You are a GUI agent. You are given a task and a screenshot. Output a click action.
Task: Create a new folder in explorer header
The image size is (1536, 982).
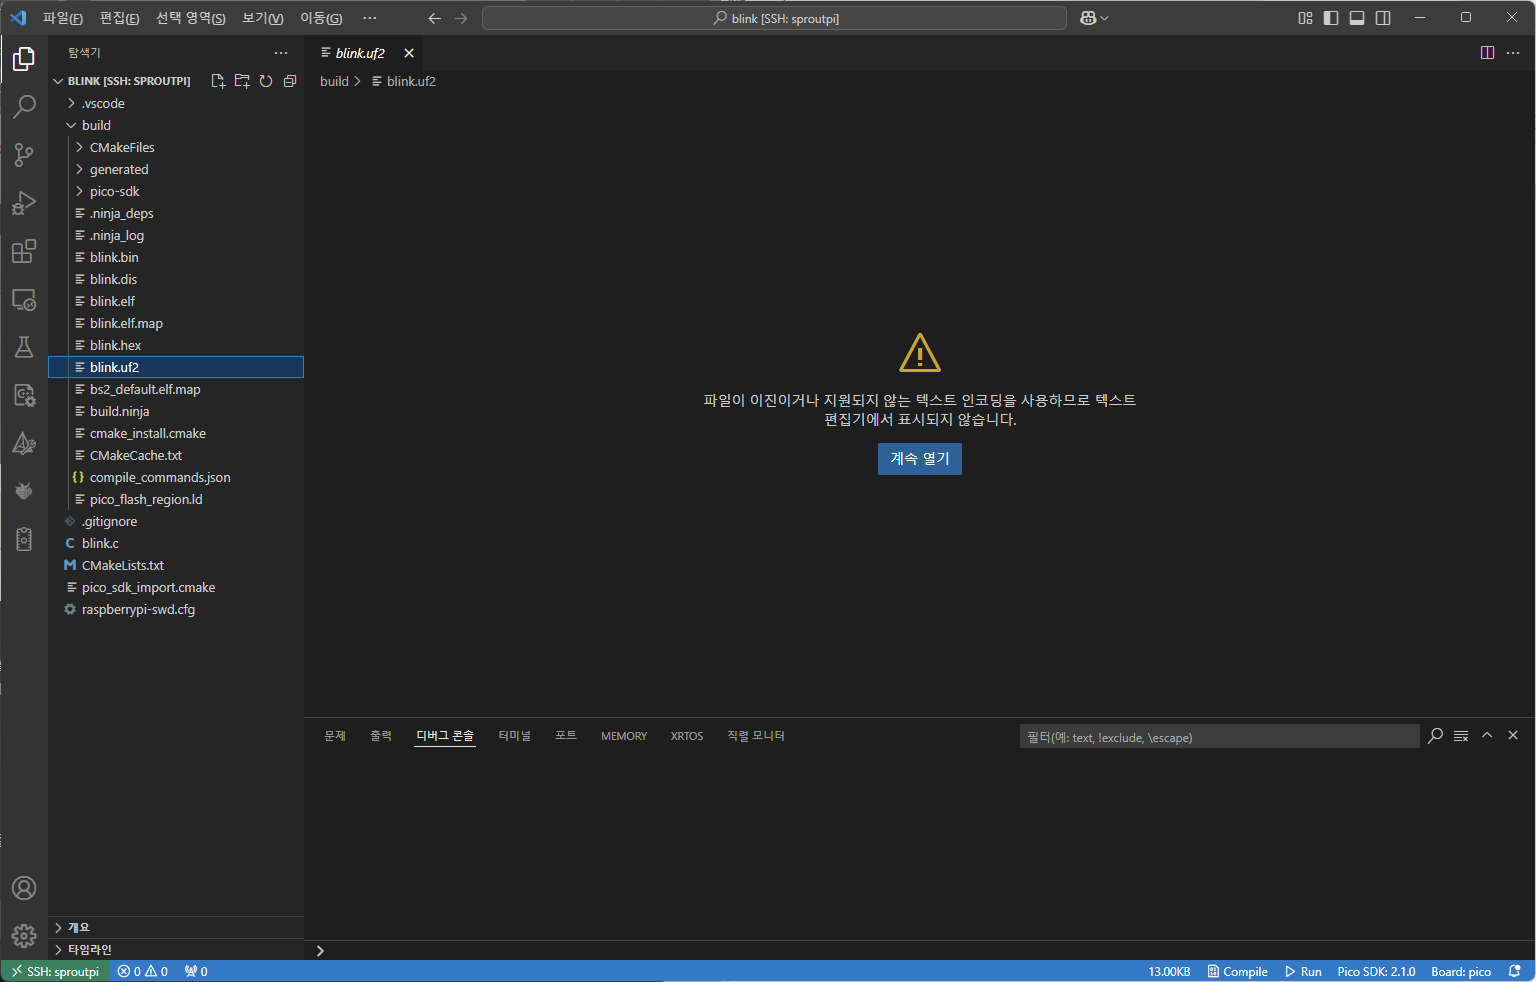pyautogui.click(x=242, y=81)
